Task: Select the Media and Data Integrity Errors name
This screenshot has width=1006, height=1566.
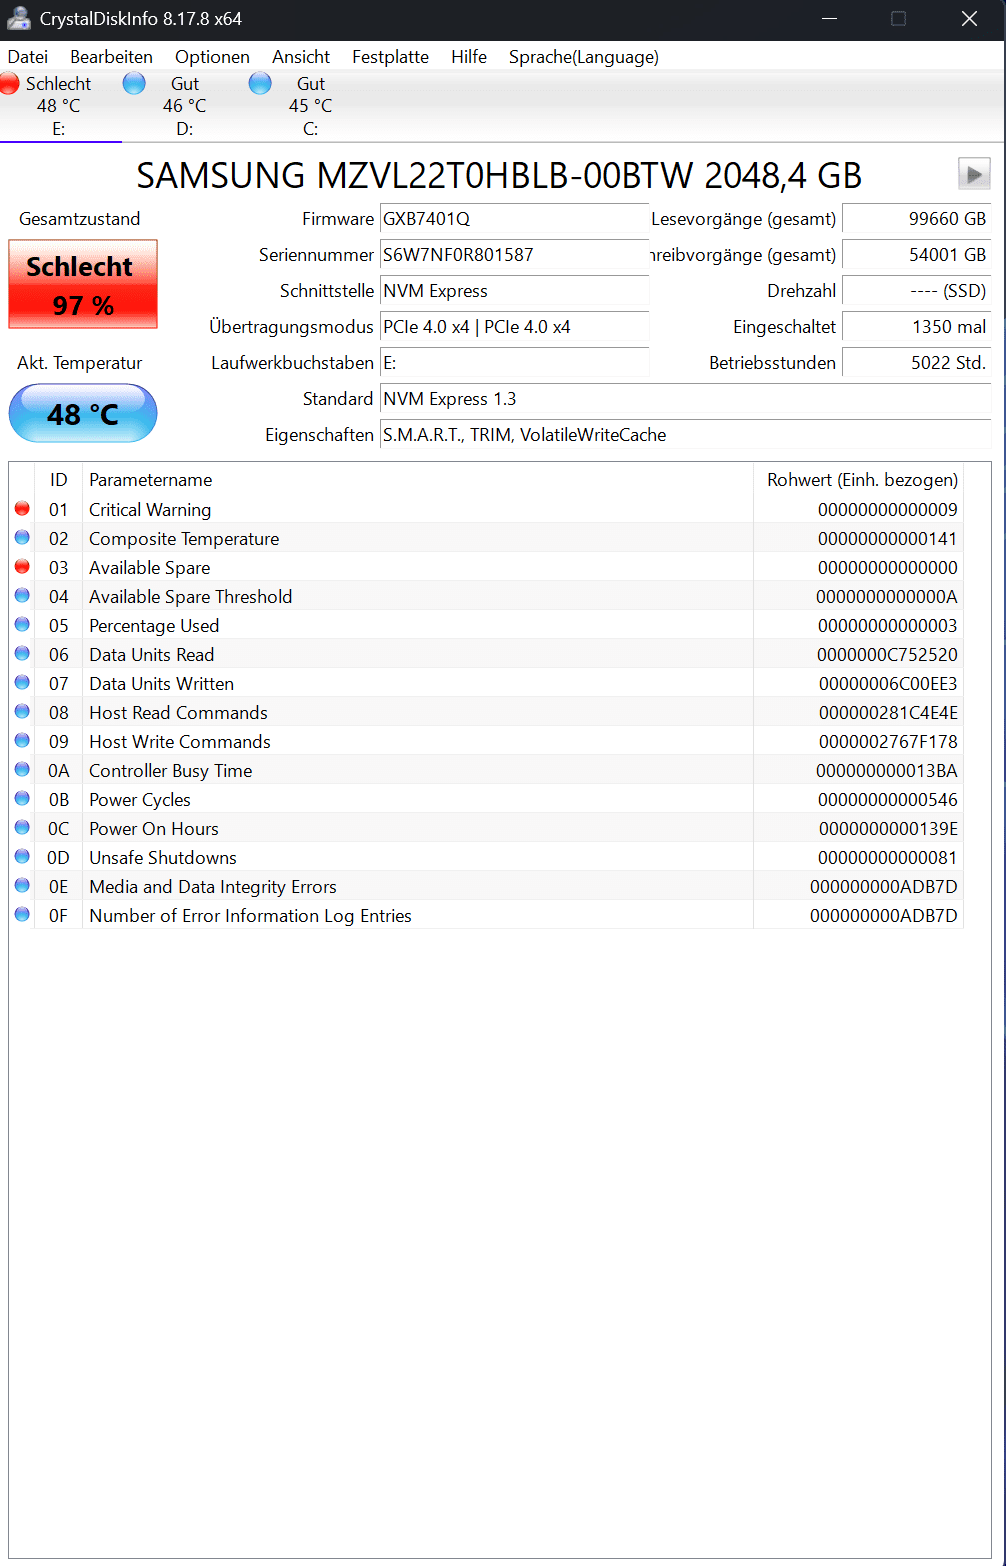Action: [213, 887]
